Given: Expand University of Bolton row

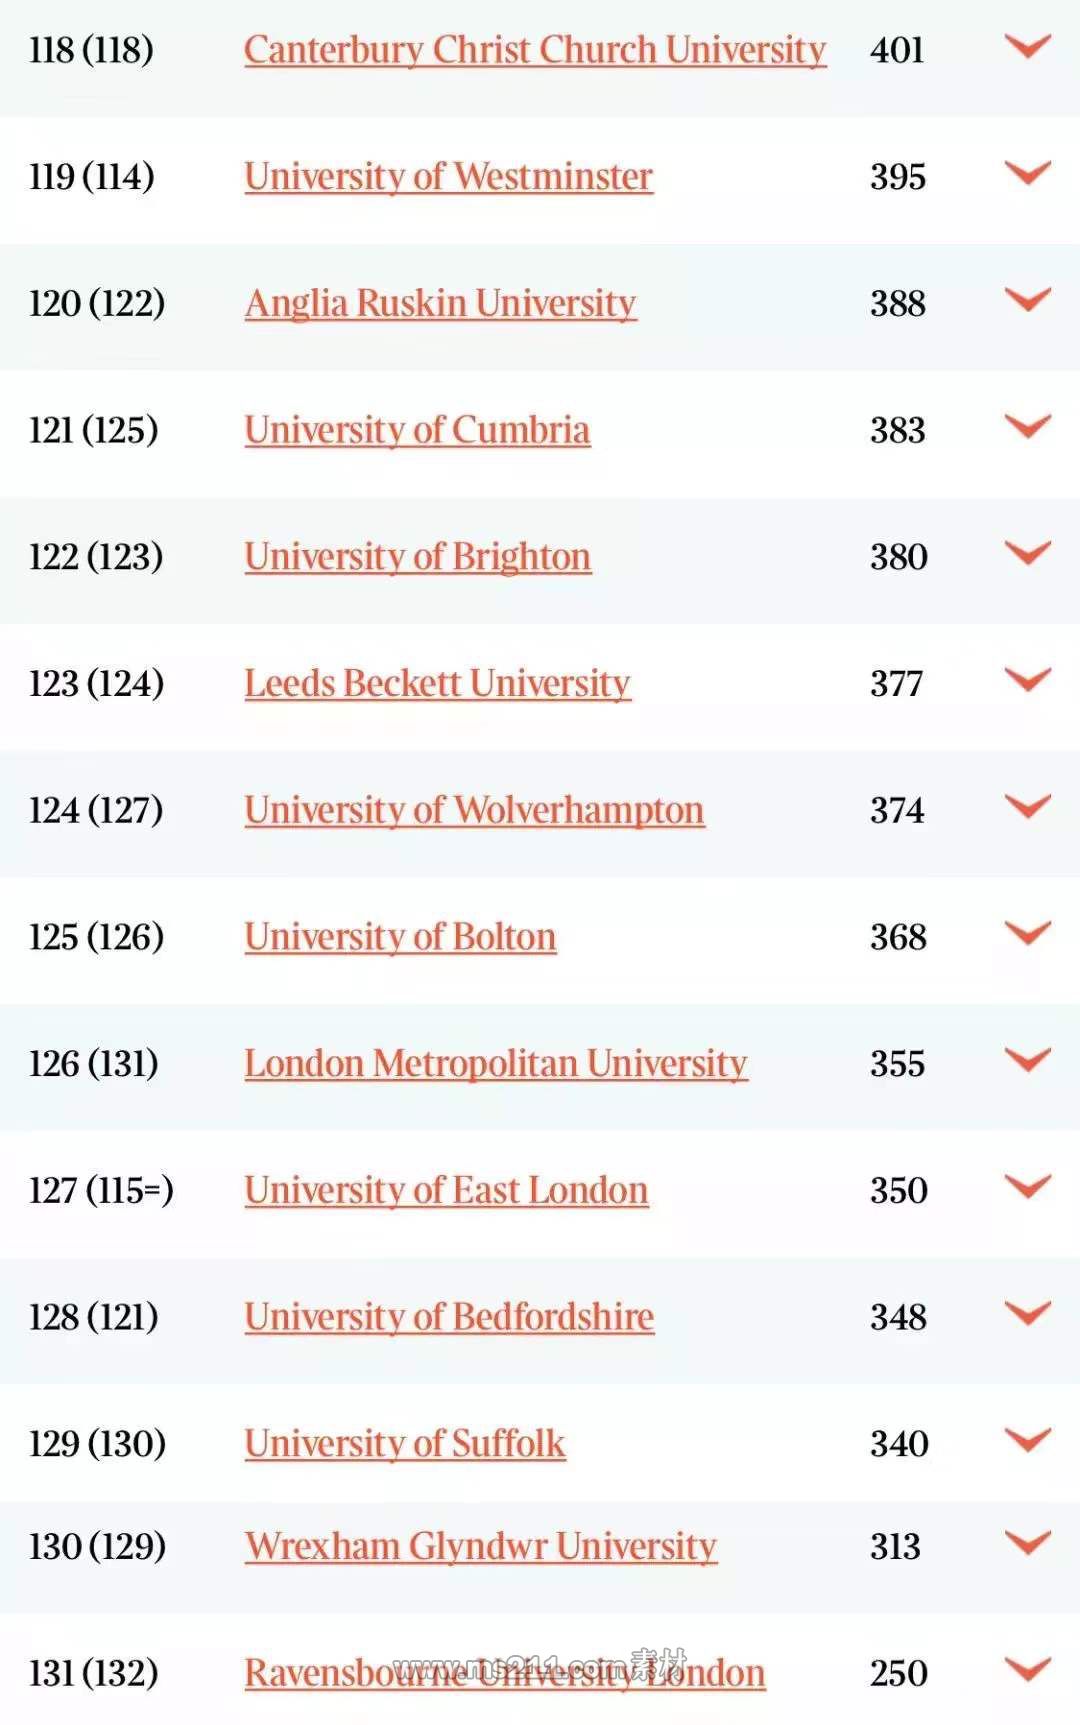Looking at the screenshot, I should point(1027,933).
